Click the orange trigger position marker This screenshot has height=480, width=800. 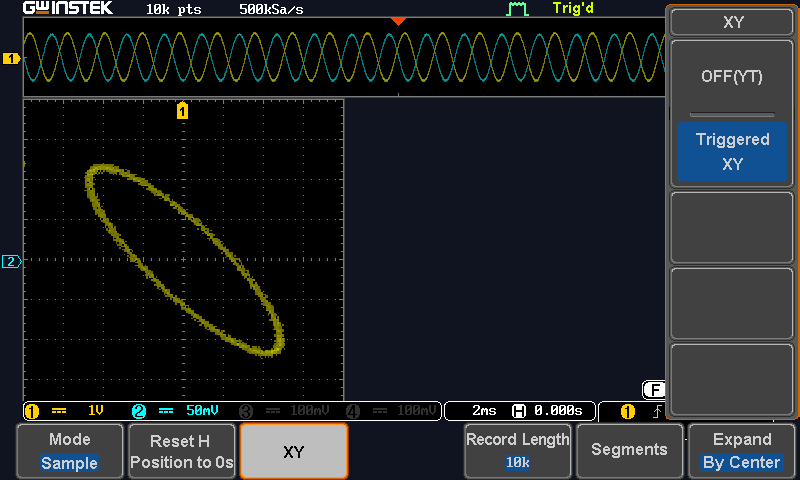click(x=398, y=21)
